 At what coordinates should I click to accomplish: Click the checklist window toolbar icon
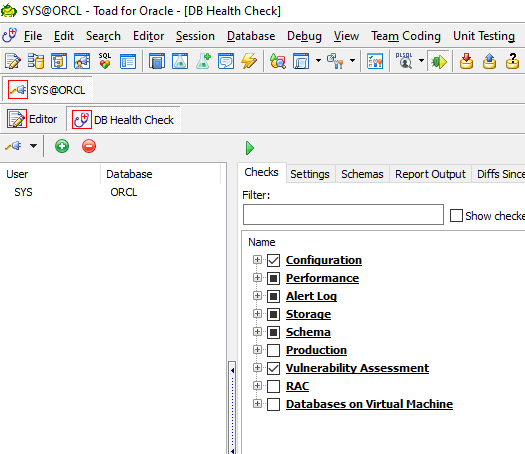point(375,61)
